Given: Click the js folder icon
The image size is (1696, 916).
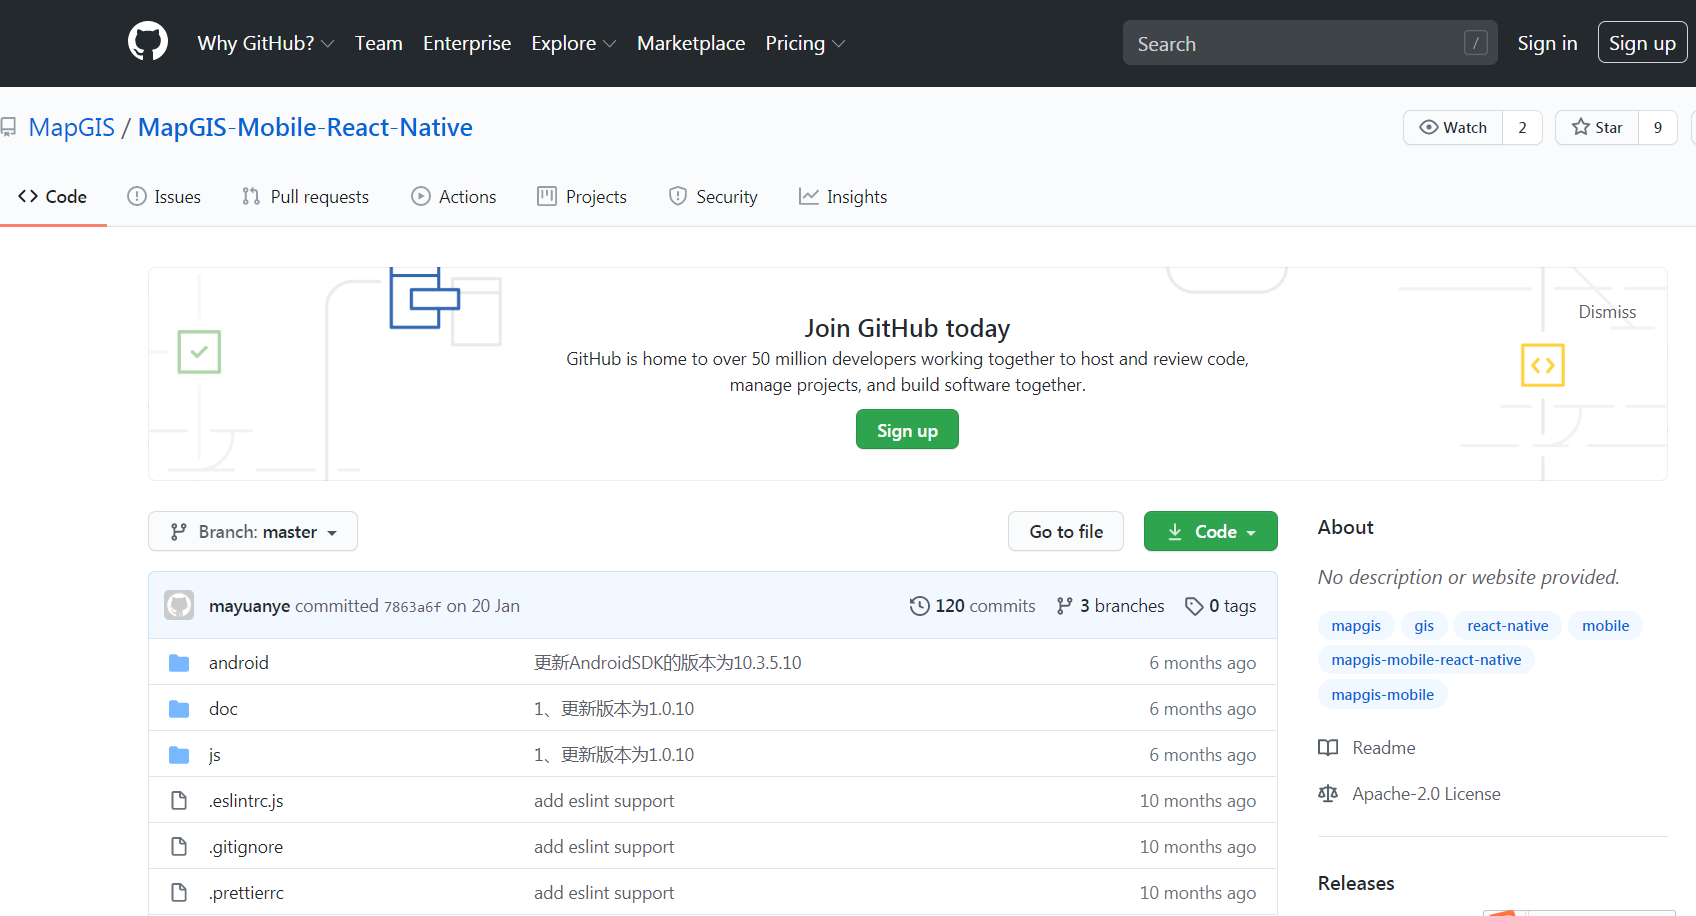Looking at the screenshot, I should (x=179, y=755).
